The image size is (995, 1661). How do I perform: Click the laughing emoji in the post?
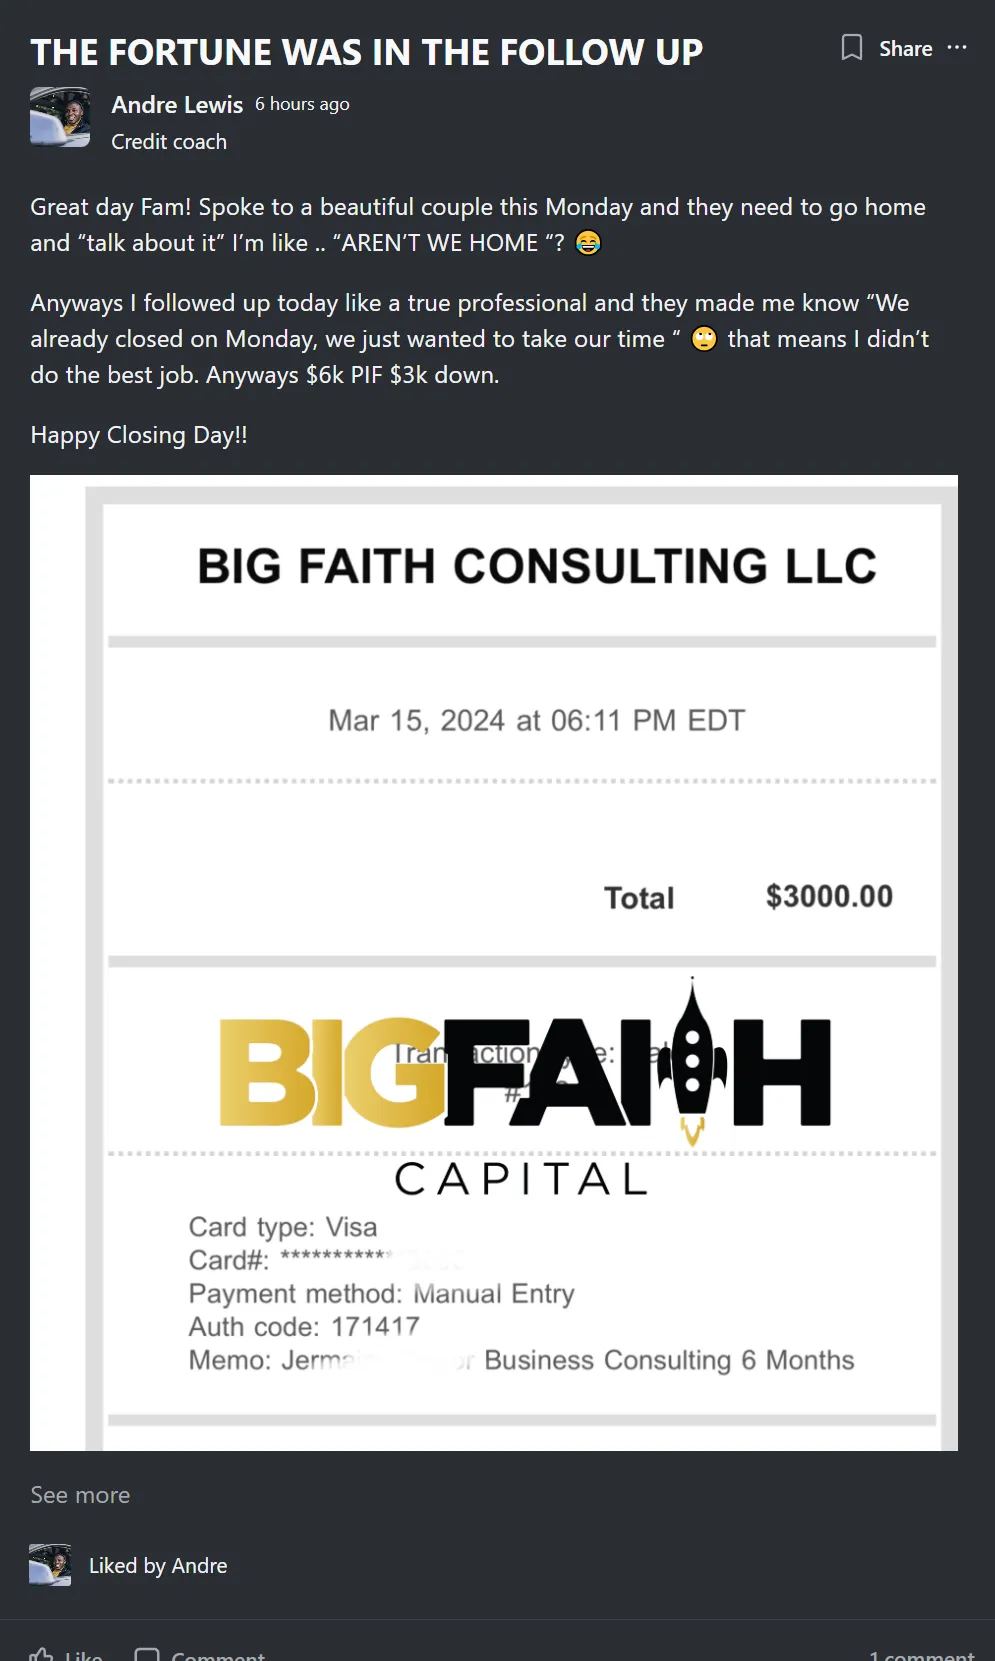click(588, 243)
